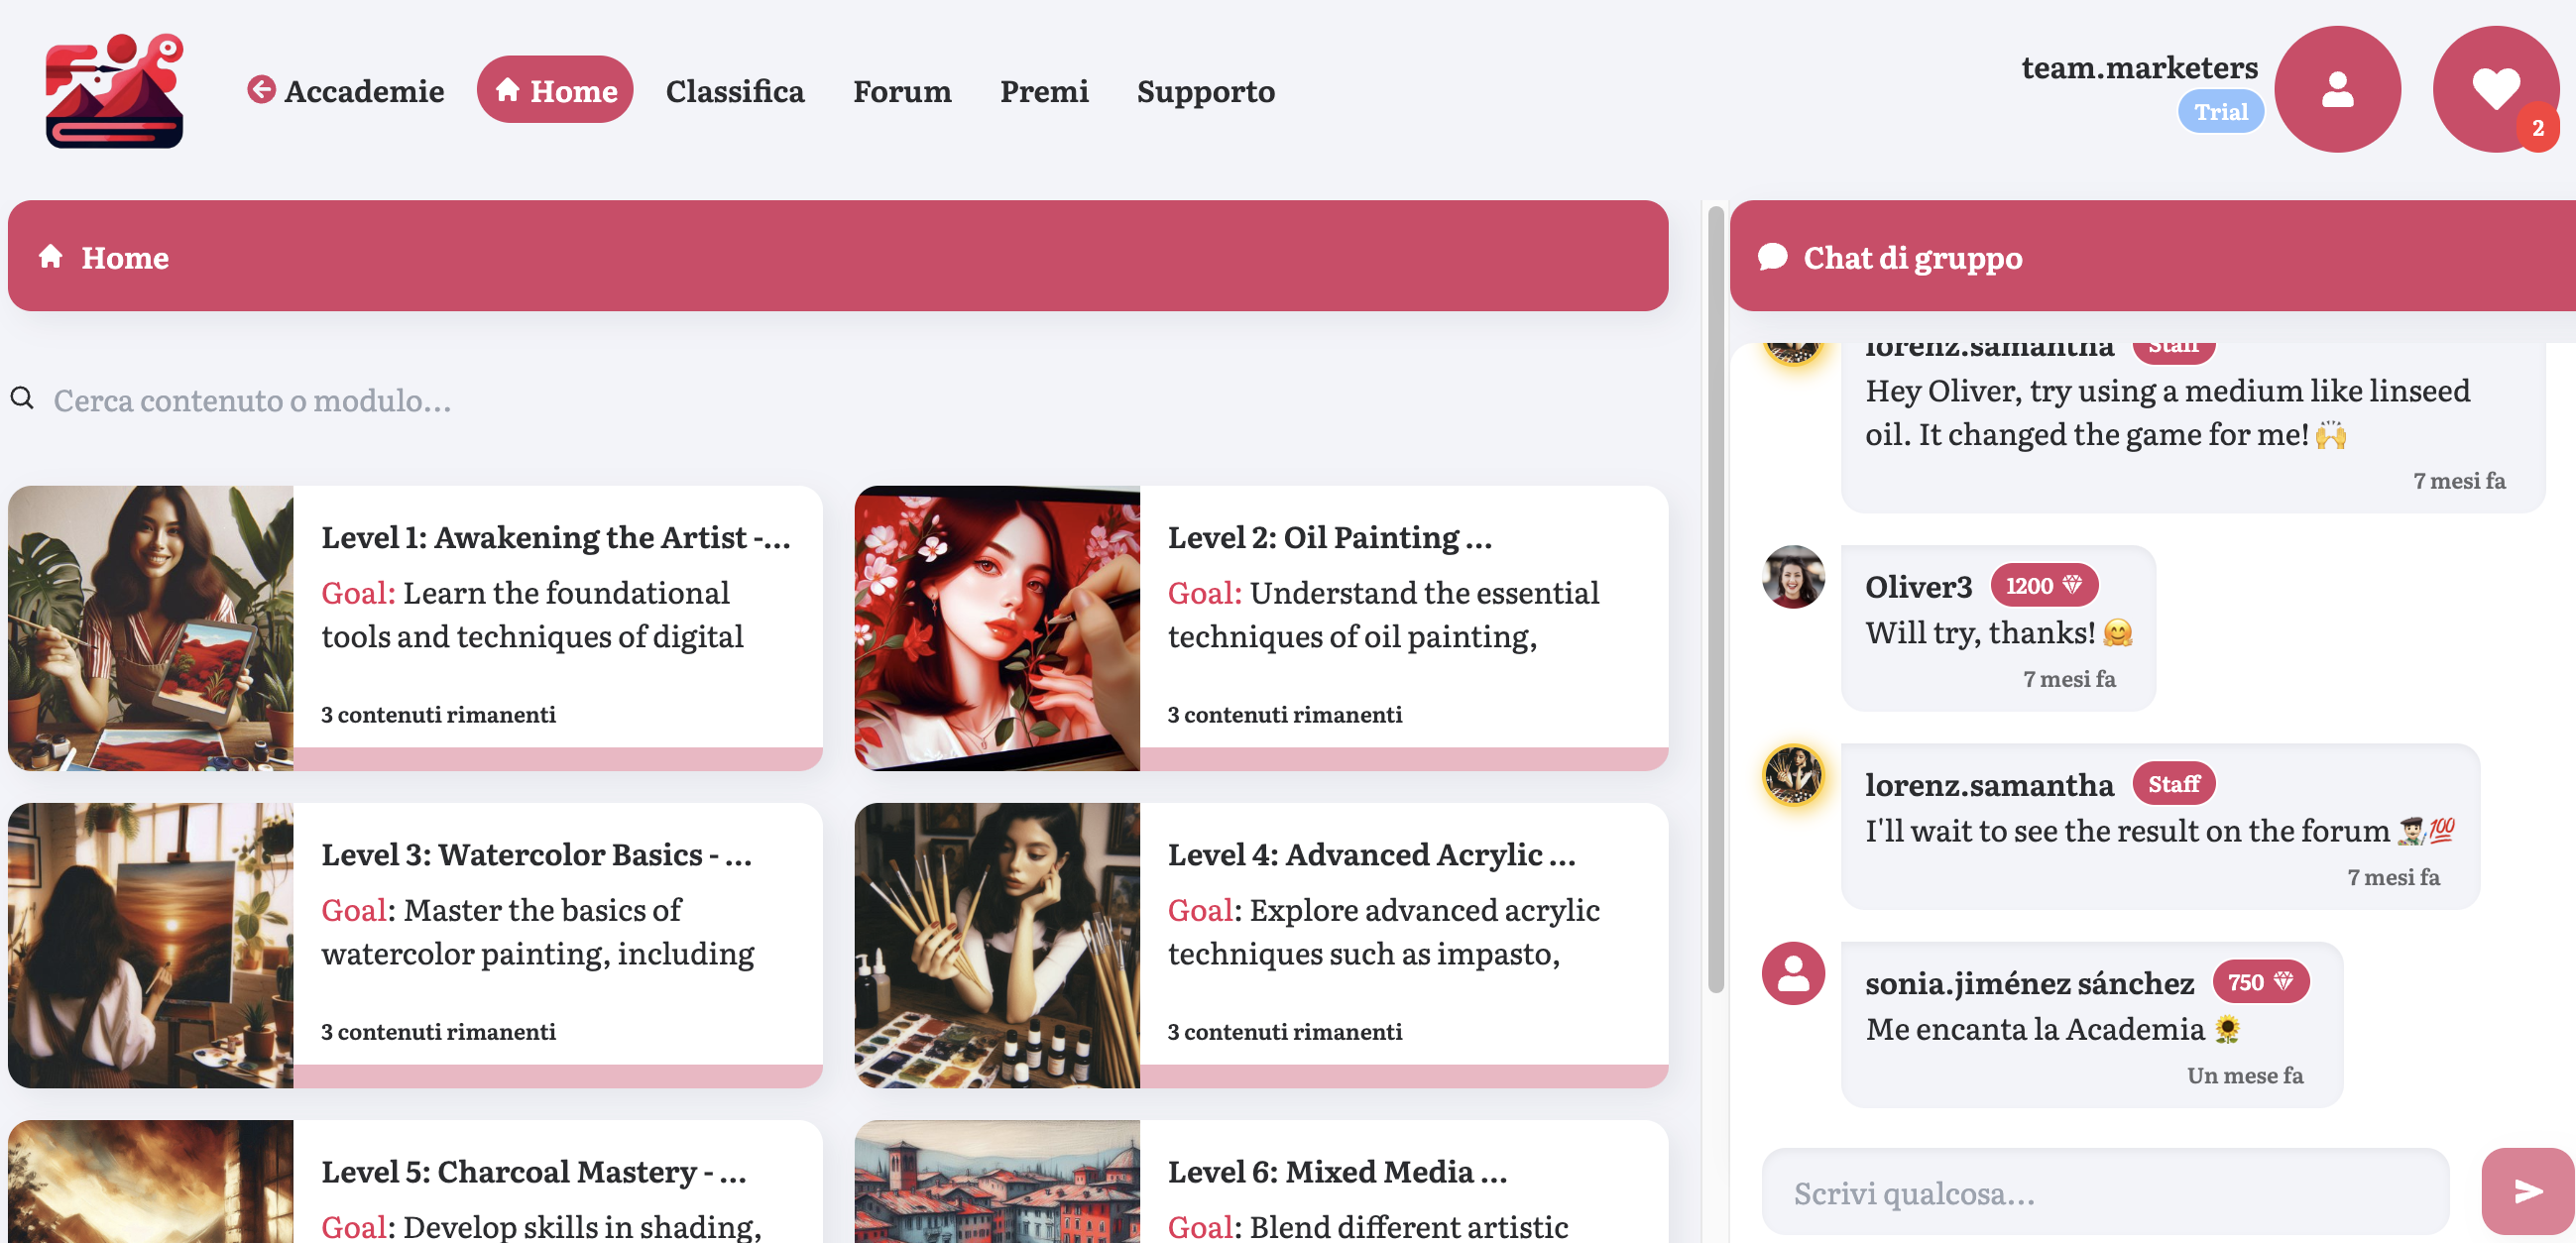This screenshot has width=2576, height=1243.
Task: Click the Level 4 Advanced Acrylic thumbnail
Action: click(997, 945)
